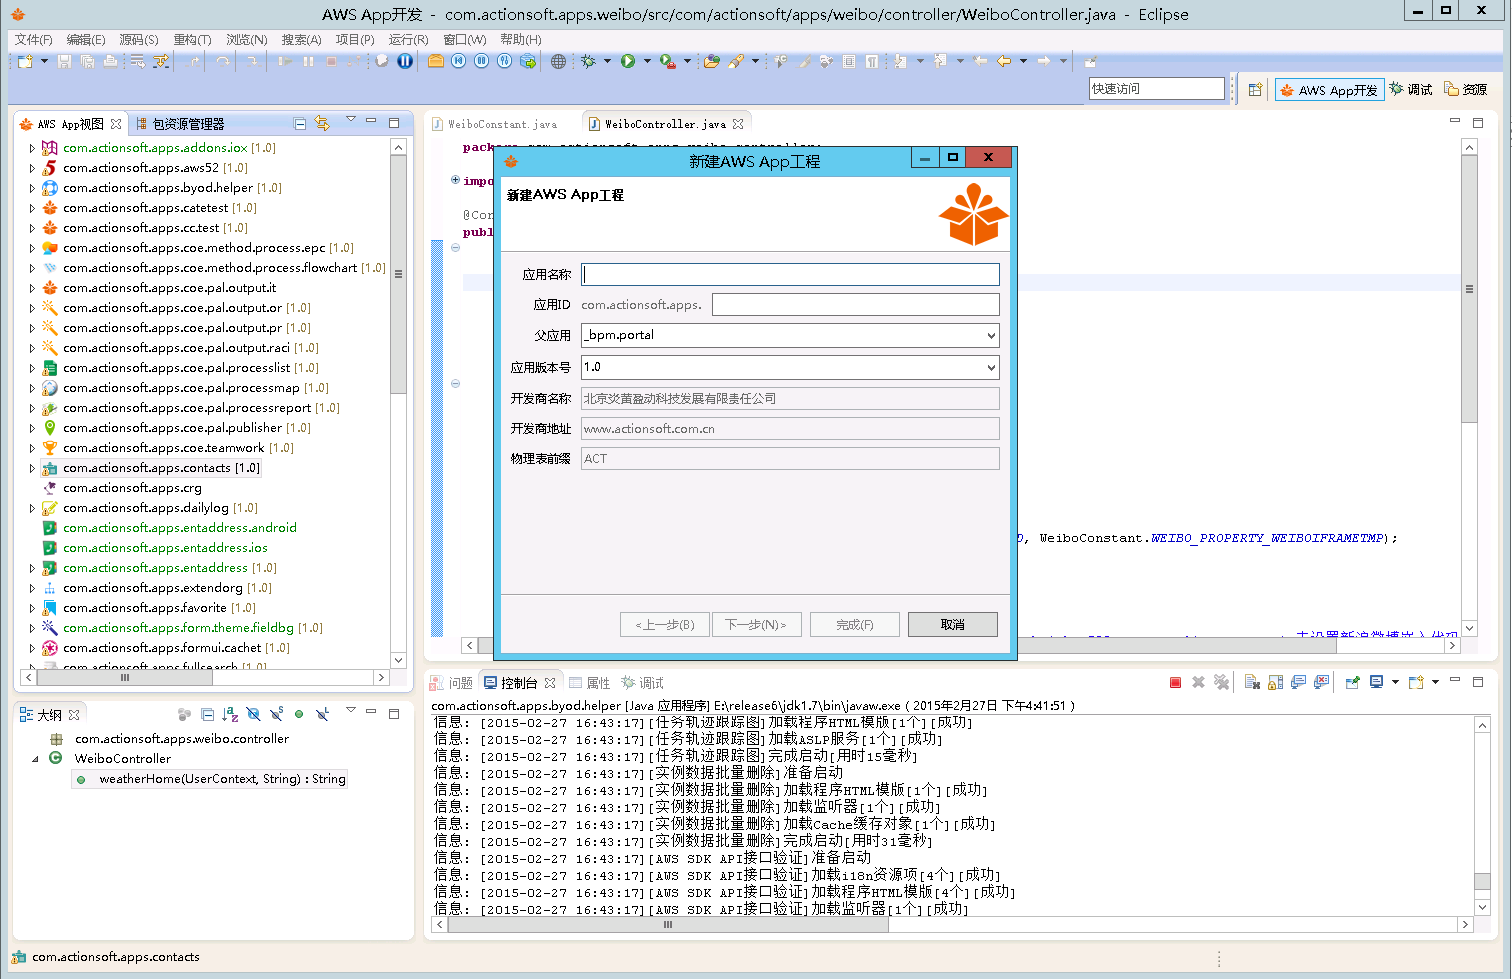Launch Debug with the bug icon
Image resolution: width=1512 pixels, height=979 pixels.
[x=588, y=62]
